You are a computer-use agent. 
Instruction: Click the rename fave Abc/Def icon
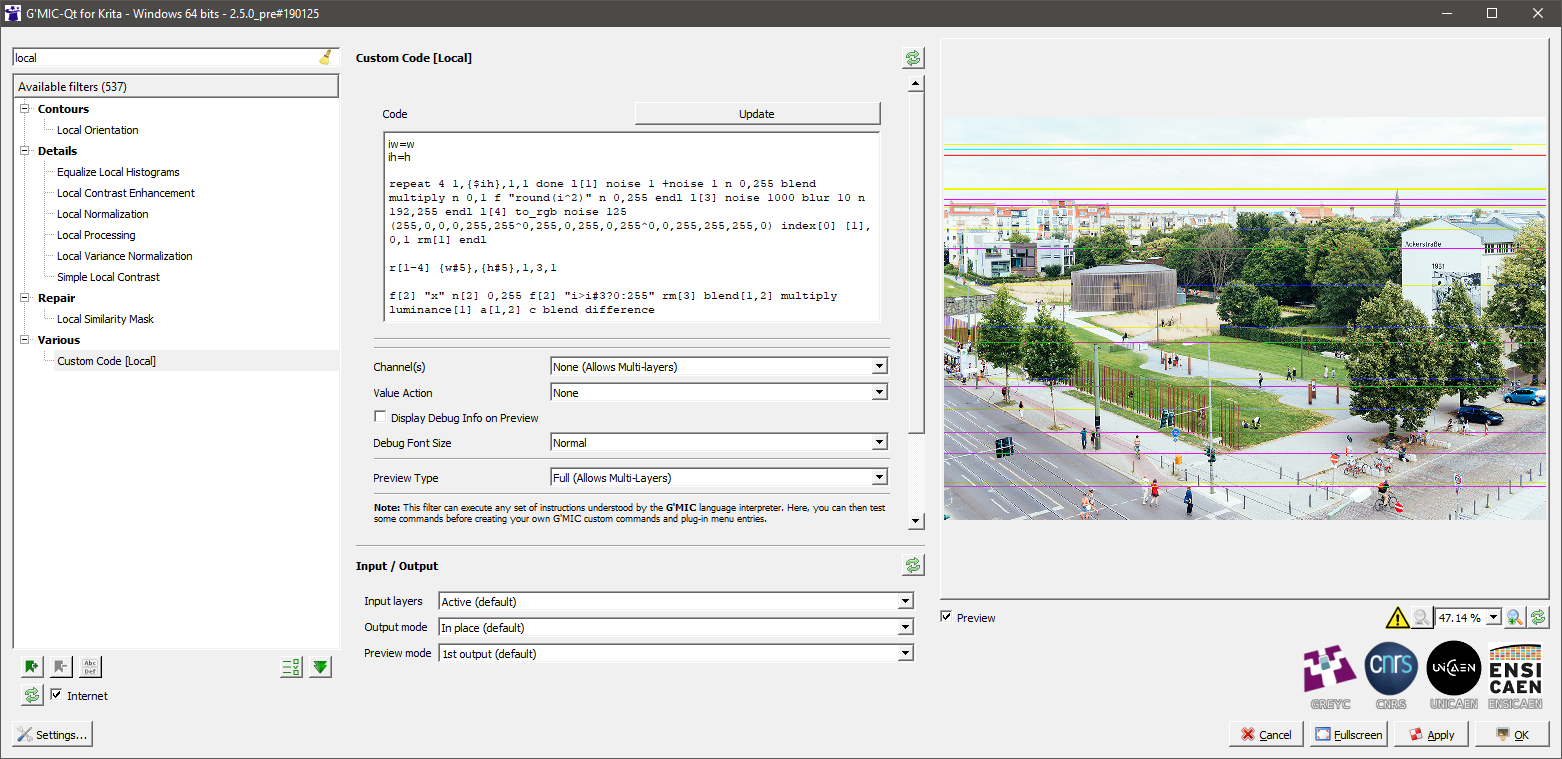[x=90, y=667]
